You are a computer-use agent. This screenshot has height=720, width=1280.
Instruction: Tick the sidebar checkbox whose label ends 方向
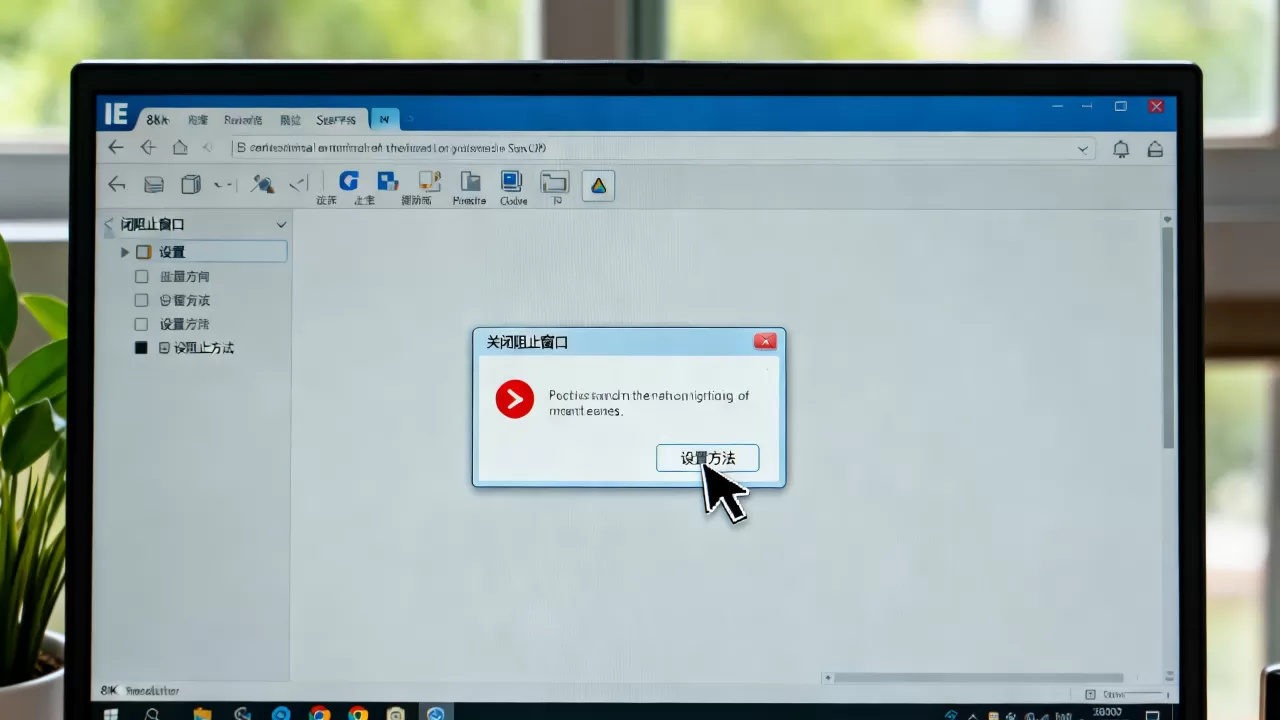coord(141,276)
